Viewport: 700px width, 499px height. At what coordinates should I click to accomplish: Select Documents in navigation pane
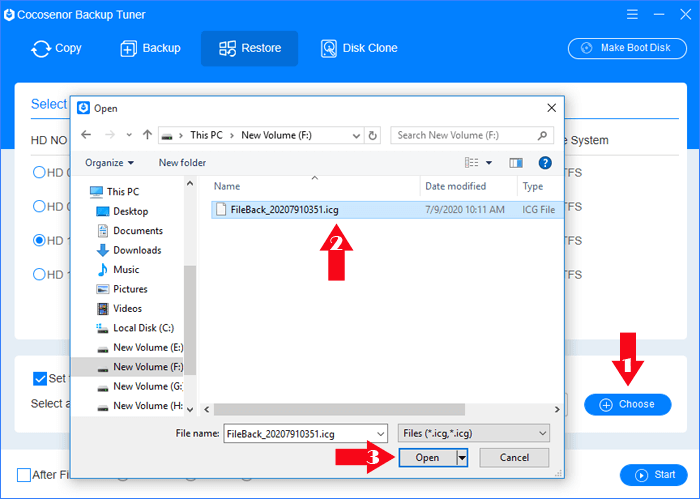coord(129,231)
